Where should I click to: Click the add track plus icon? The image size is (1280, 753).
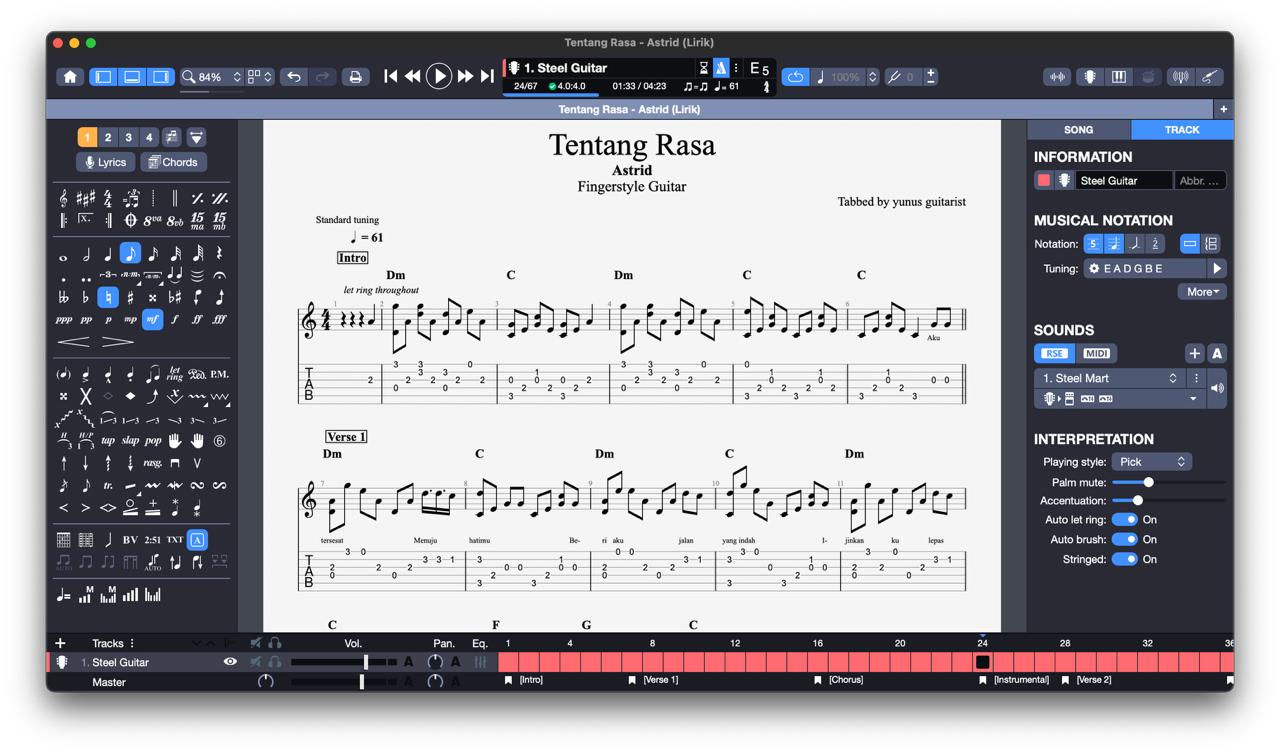tap(60, 643)
